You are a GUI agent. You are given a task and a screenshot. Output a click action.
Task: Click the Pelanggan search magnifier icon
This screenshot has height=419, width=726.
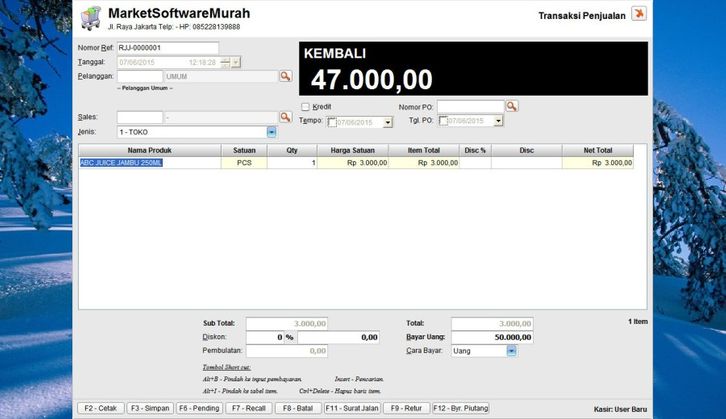285,76
